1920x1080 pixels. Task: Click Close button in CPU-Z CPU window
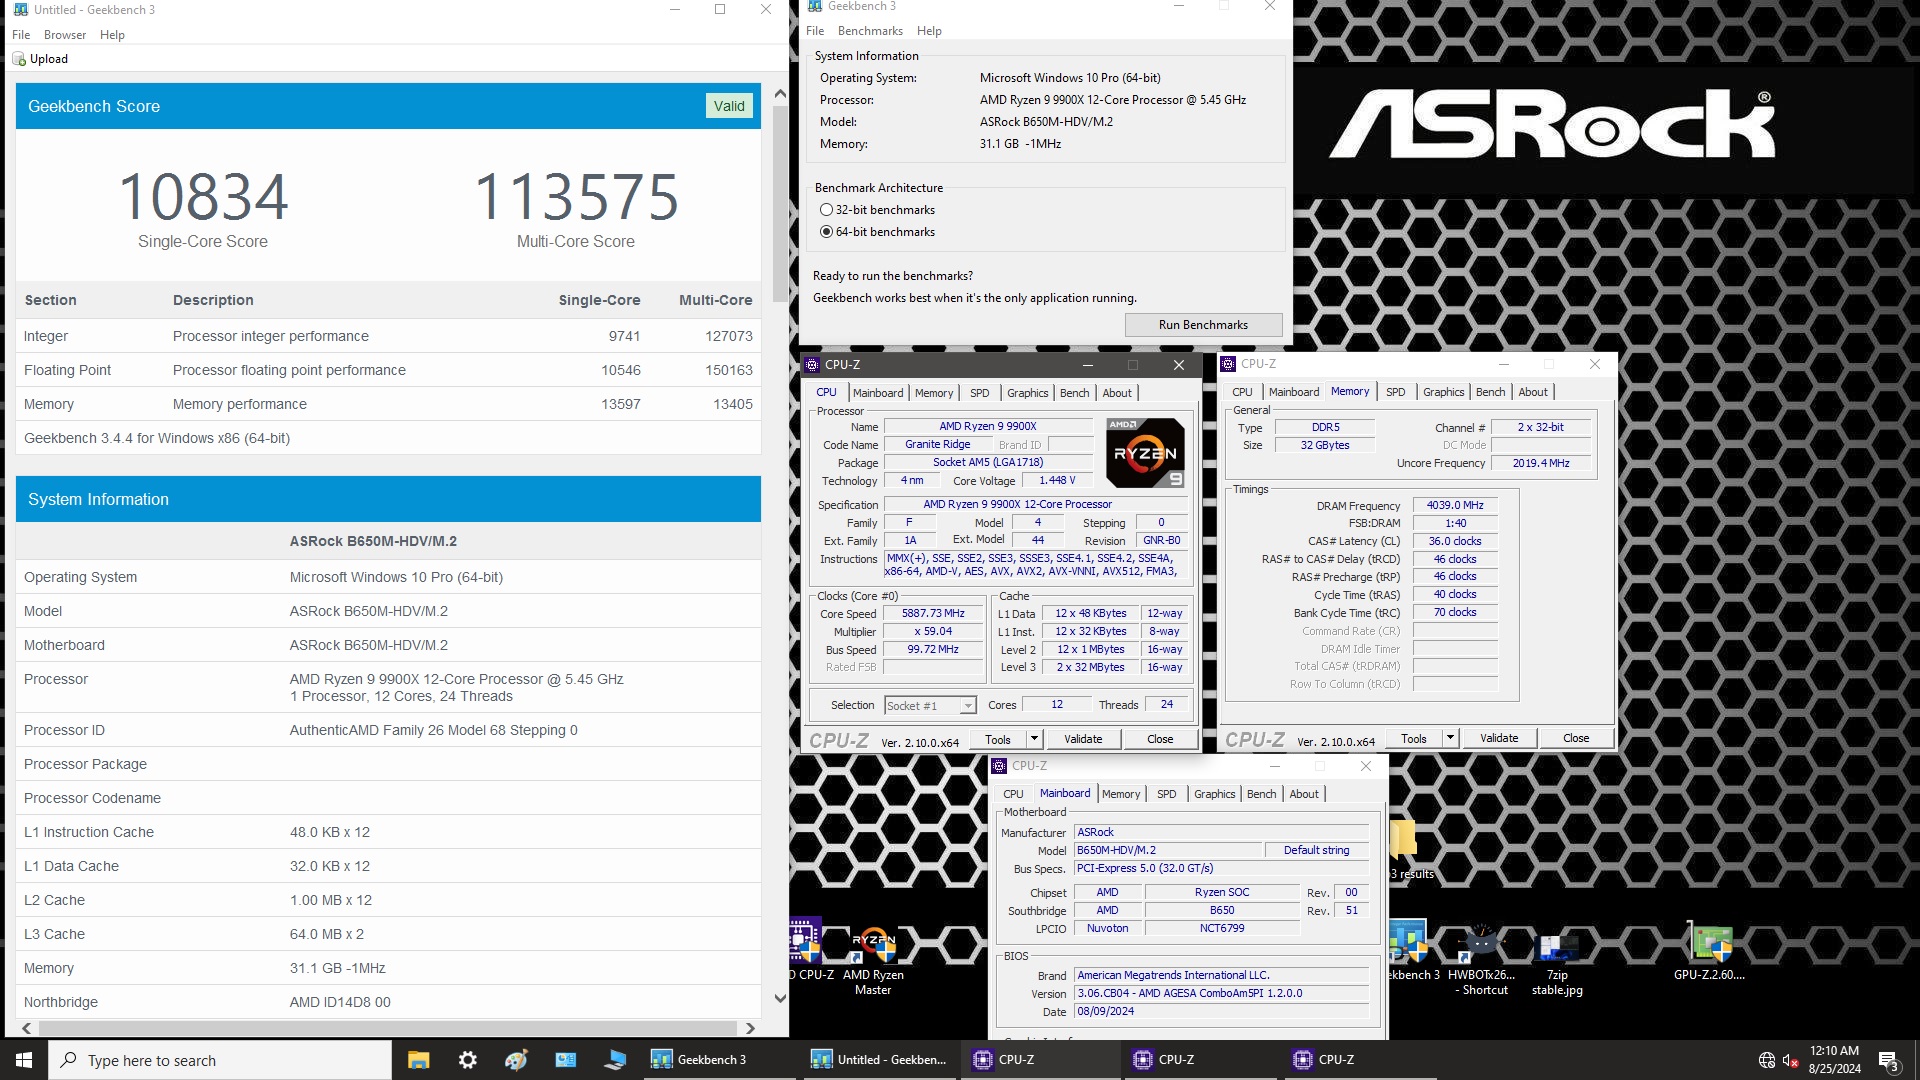tap(1160, 739)
